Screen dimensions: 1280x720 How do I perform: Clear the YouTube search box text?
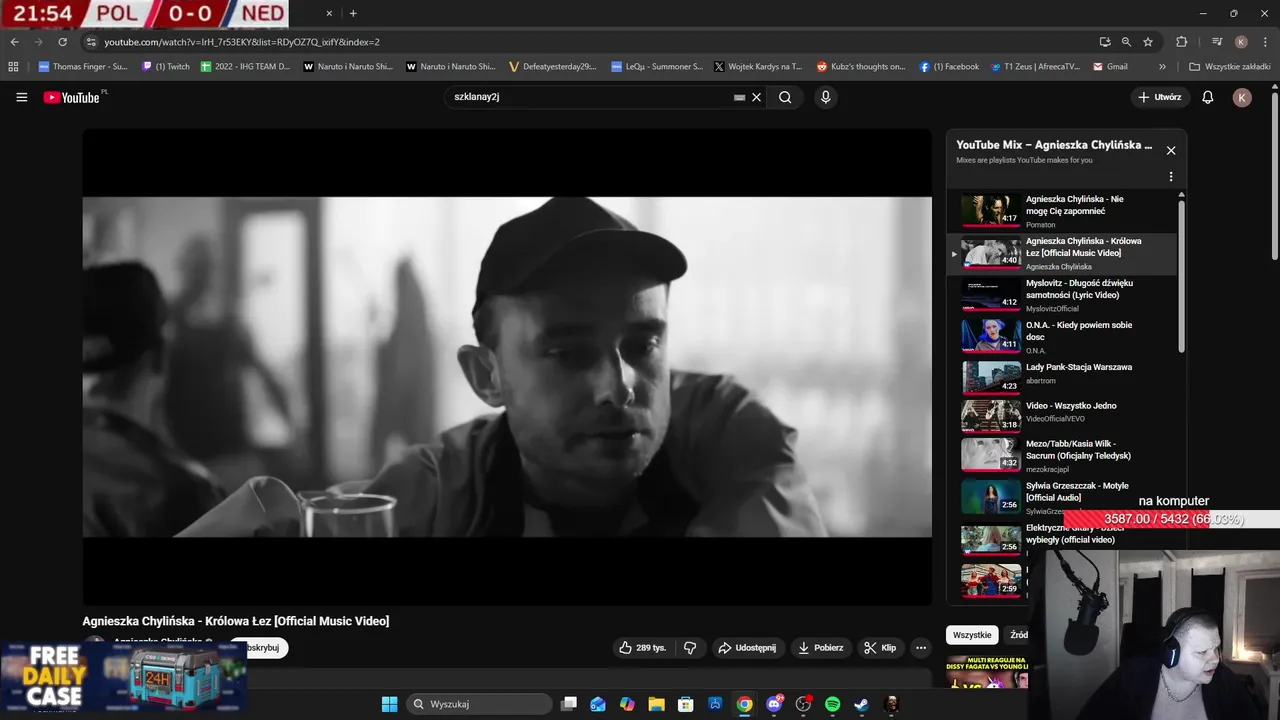pos(757,97)
